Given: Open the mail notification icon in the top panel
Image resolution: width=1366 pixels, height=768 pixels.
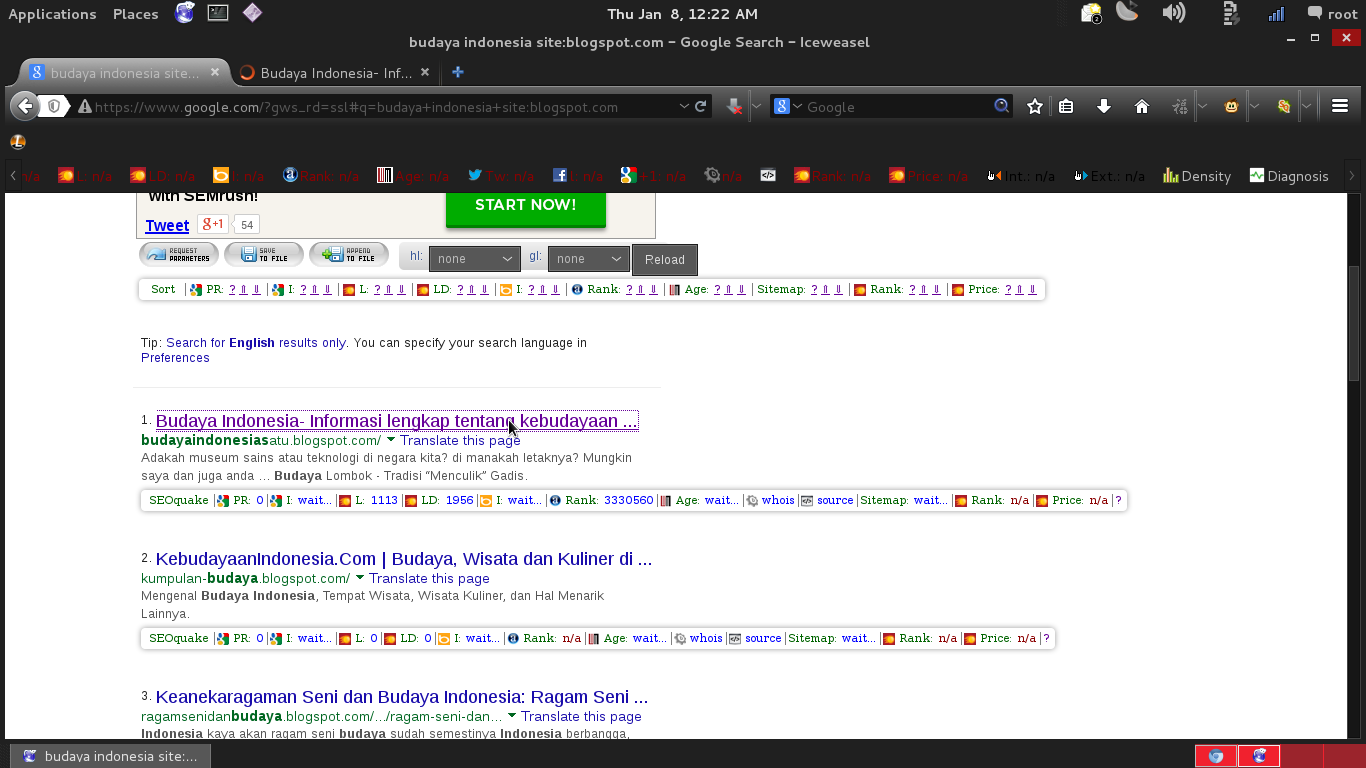Looking at the screenshot, I should 1091,13.
